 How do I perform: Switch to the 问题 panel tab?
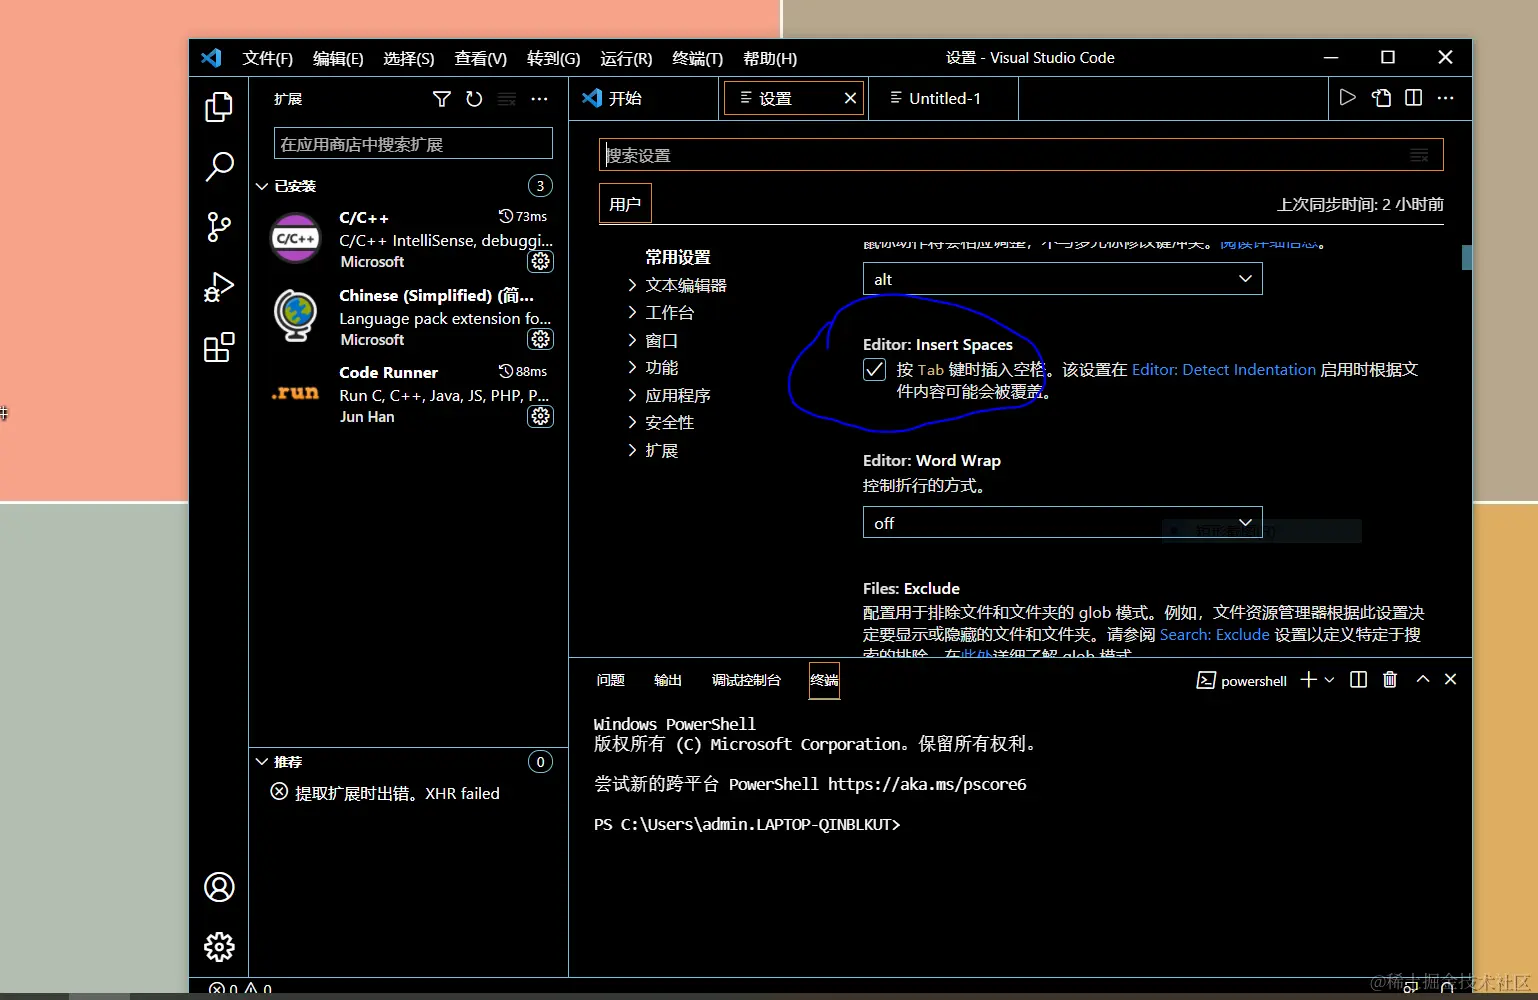[x=610, y=680]
